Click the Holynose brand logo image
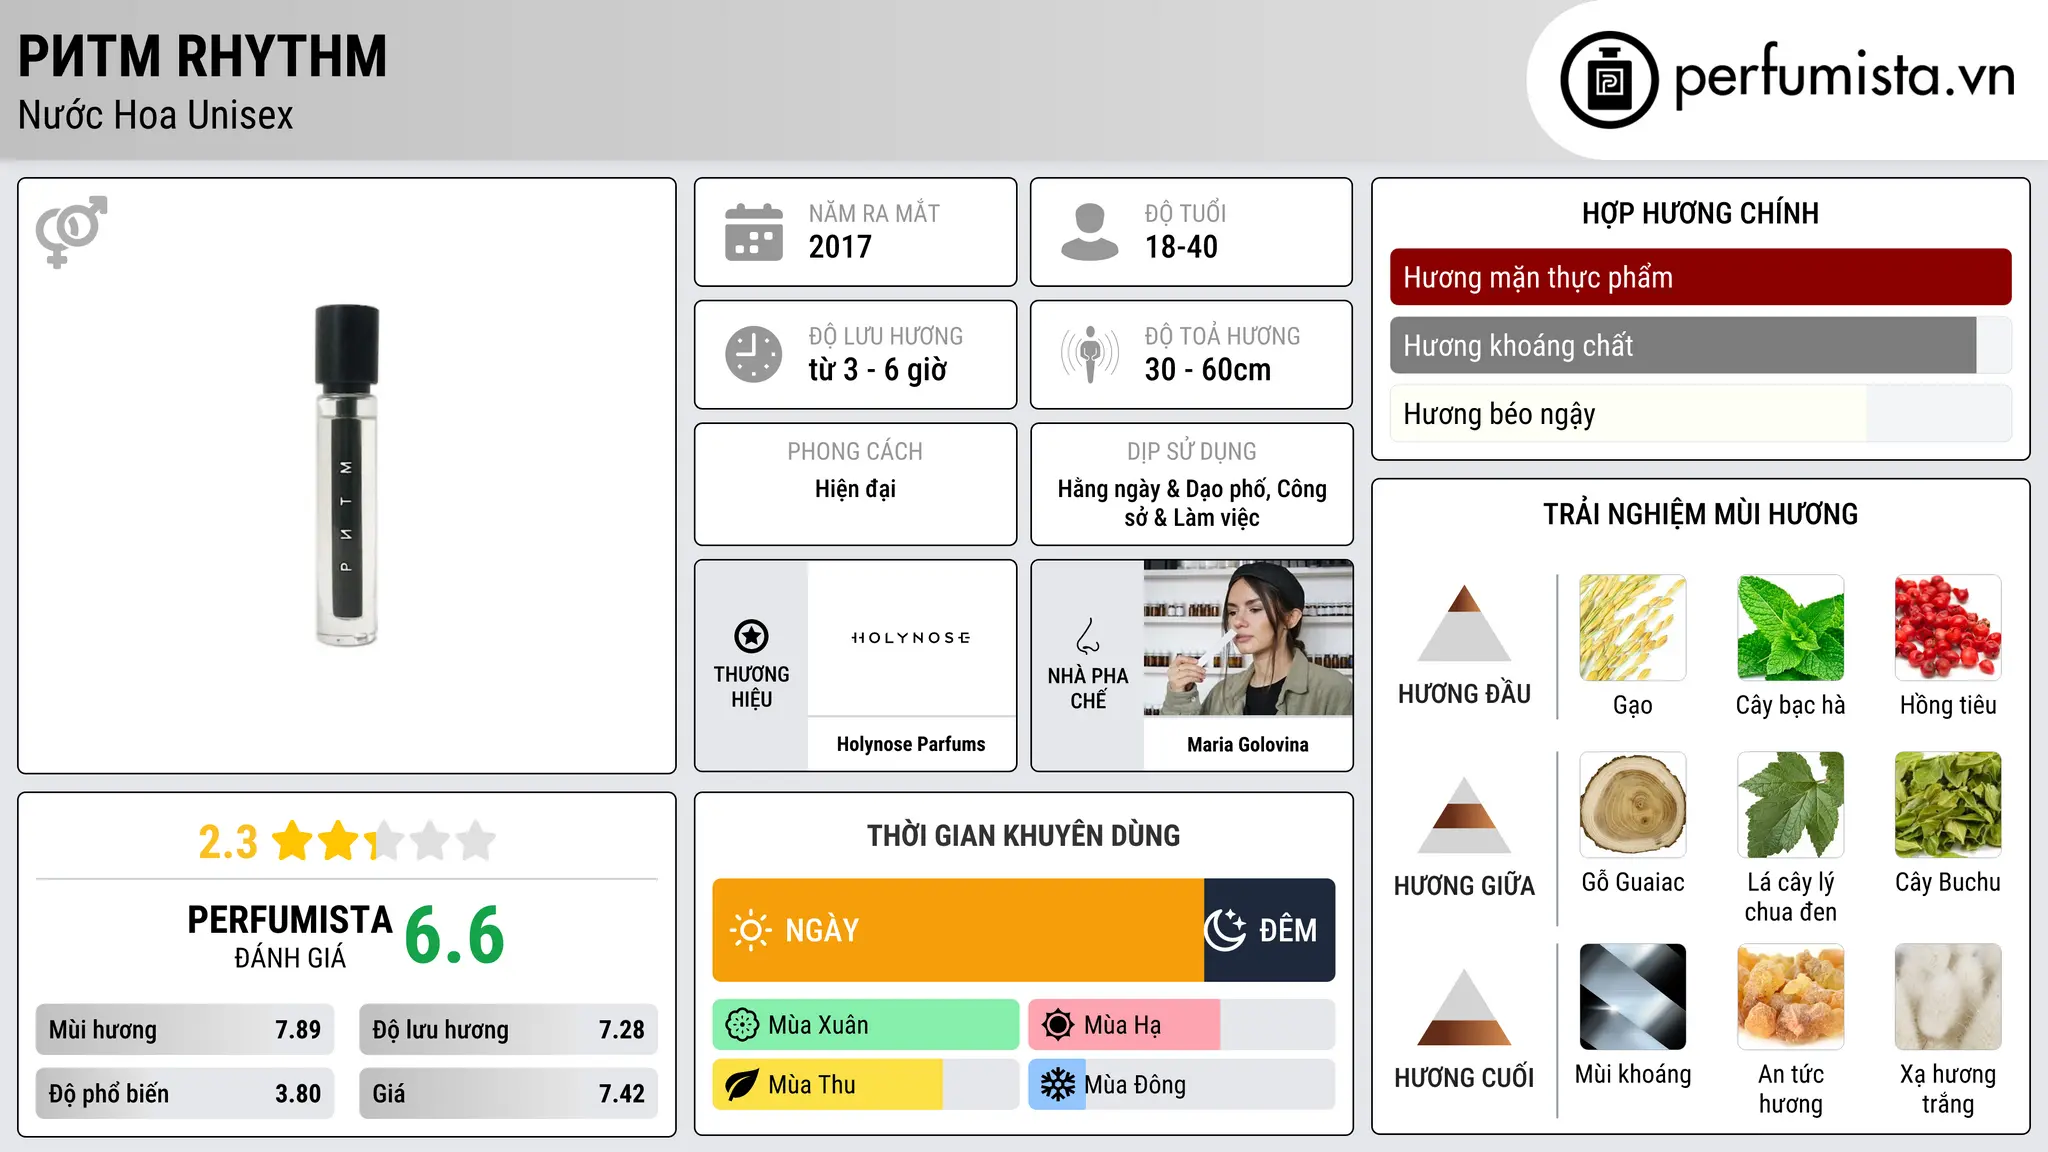This screenshot has width=2048, height=1152. 911,638
